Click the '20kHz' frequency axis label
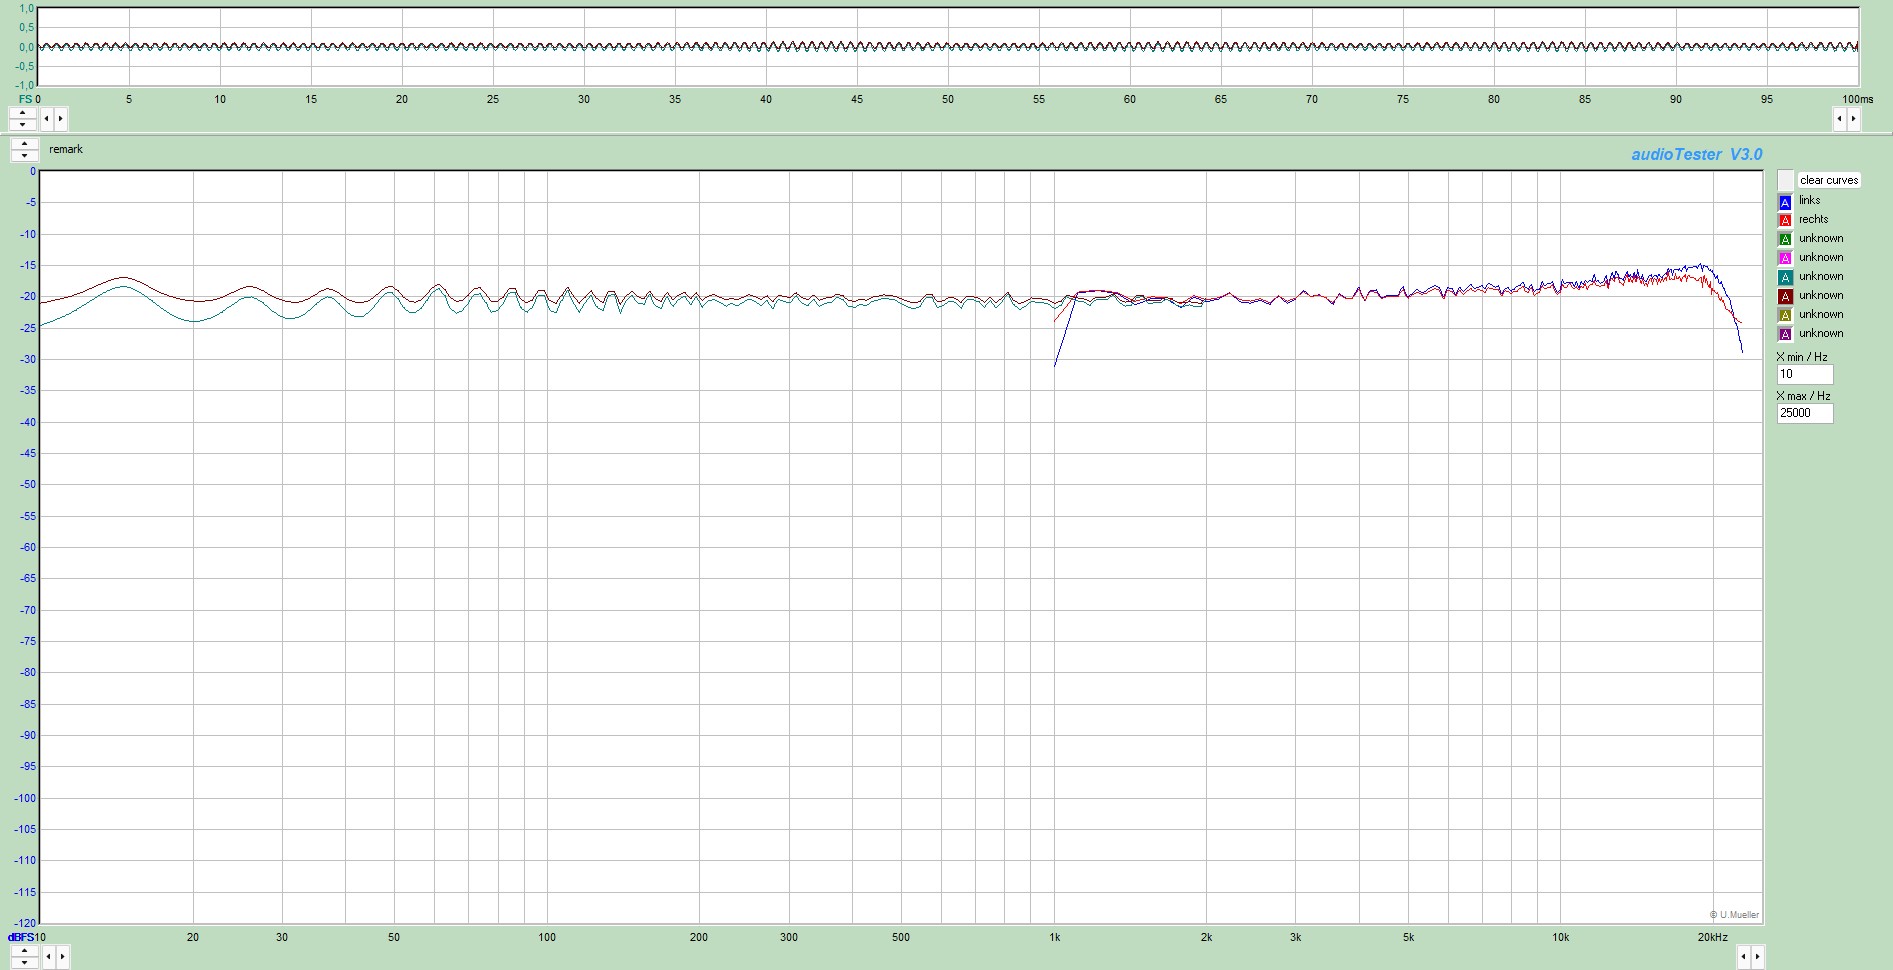 pyautogui.click(x=1712, y=937)
